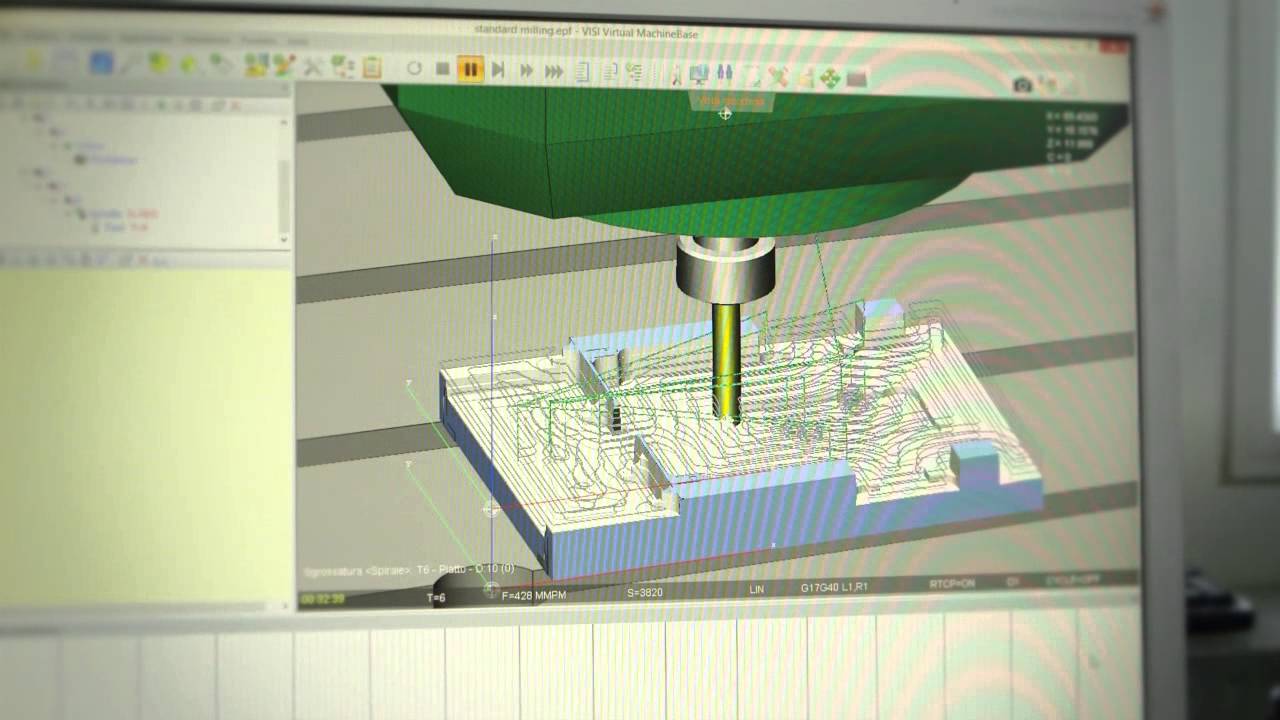Step forward one block with the step icon
Viewport: 1280px width, 720px height.
[498, 70]
